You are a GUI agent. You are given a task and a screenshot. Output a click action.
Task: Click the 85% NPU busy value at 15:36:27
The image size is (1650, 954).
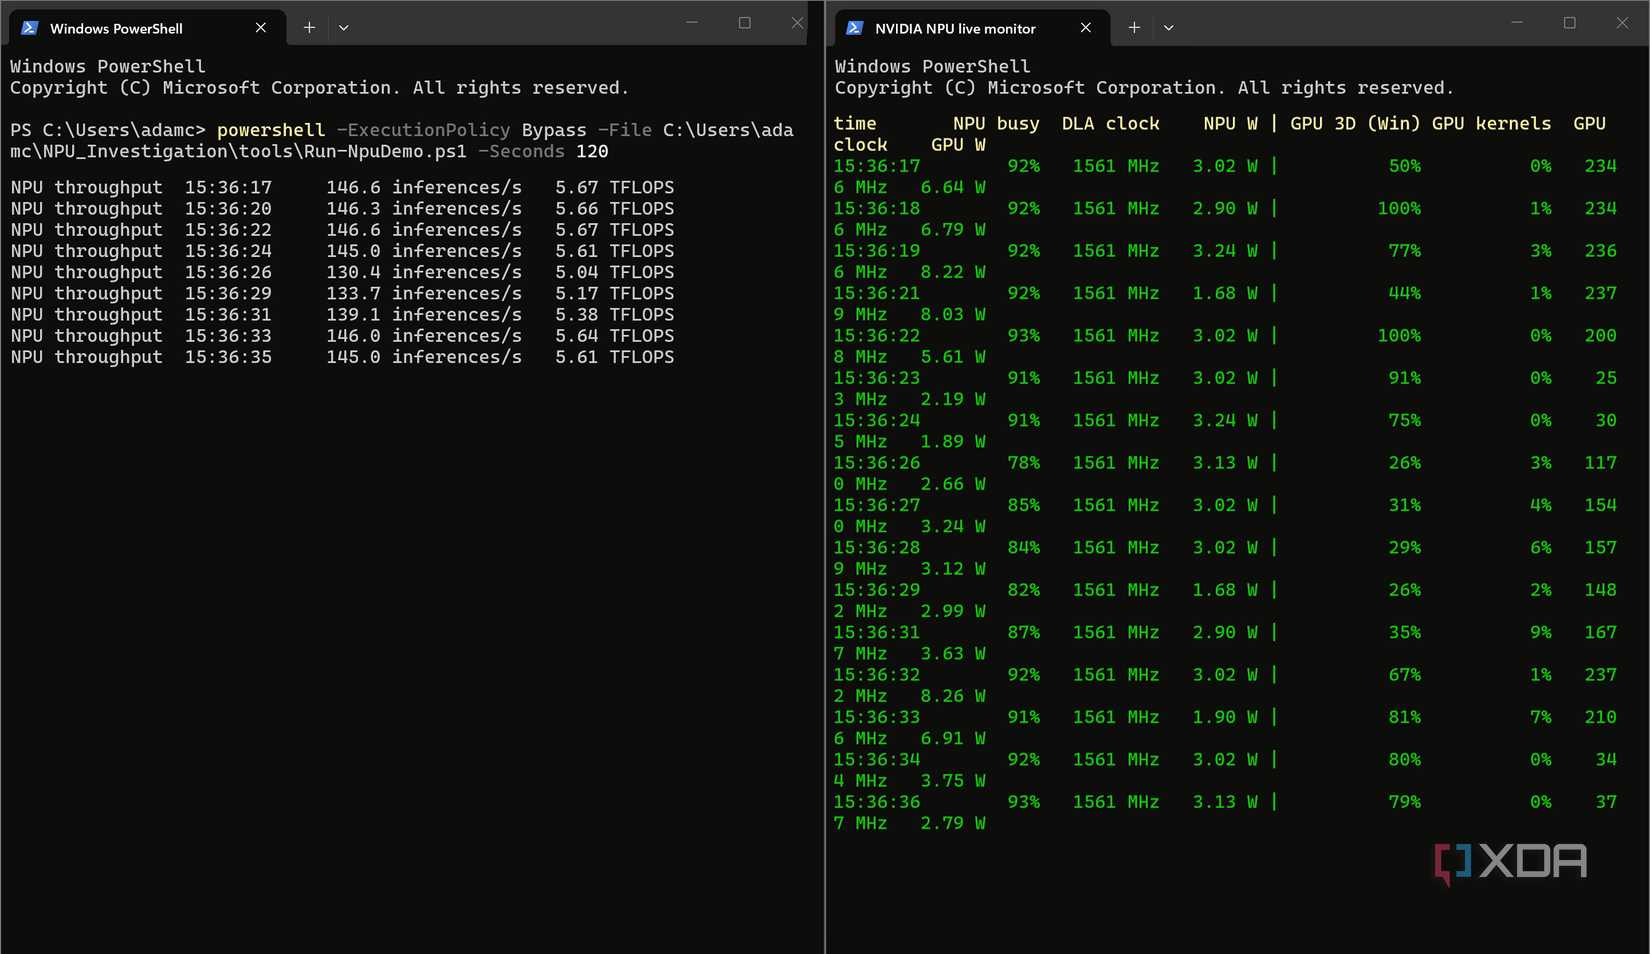tap(1023, 505)
